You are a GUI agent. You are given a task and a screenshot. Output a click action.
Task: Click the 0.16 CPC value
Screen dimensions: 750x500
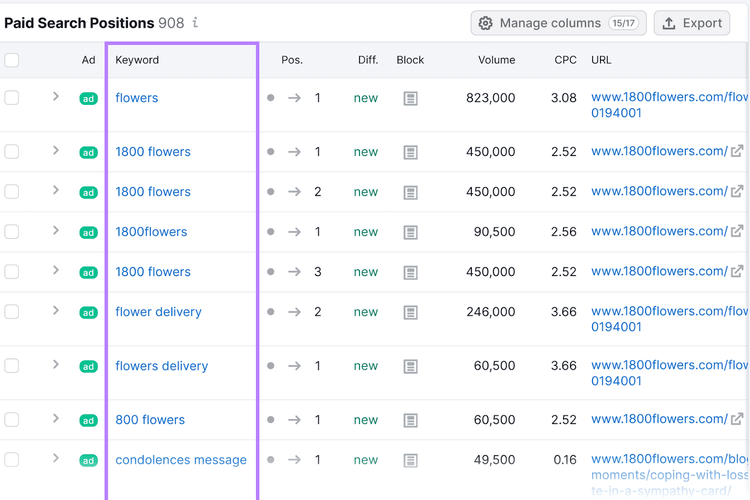click(x=565, y=460)
